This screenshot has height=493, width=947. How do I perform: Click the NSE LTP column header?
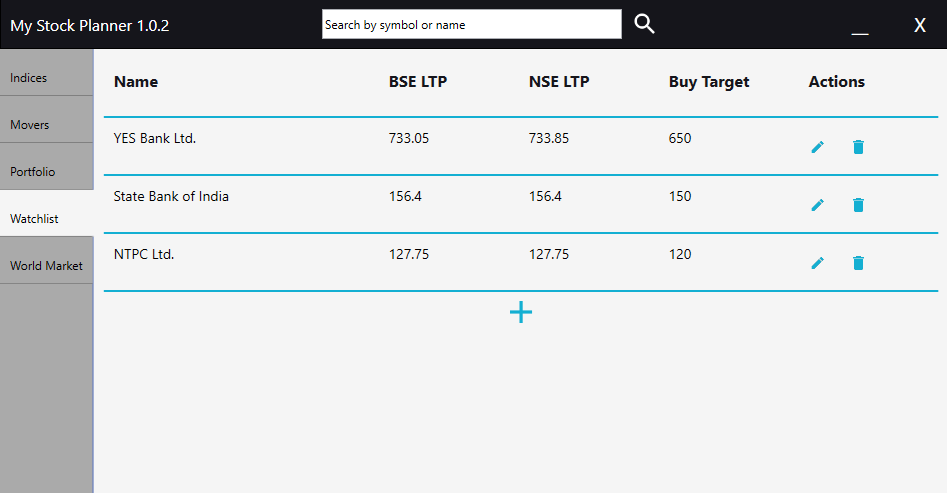coord(559,82)
